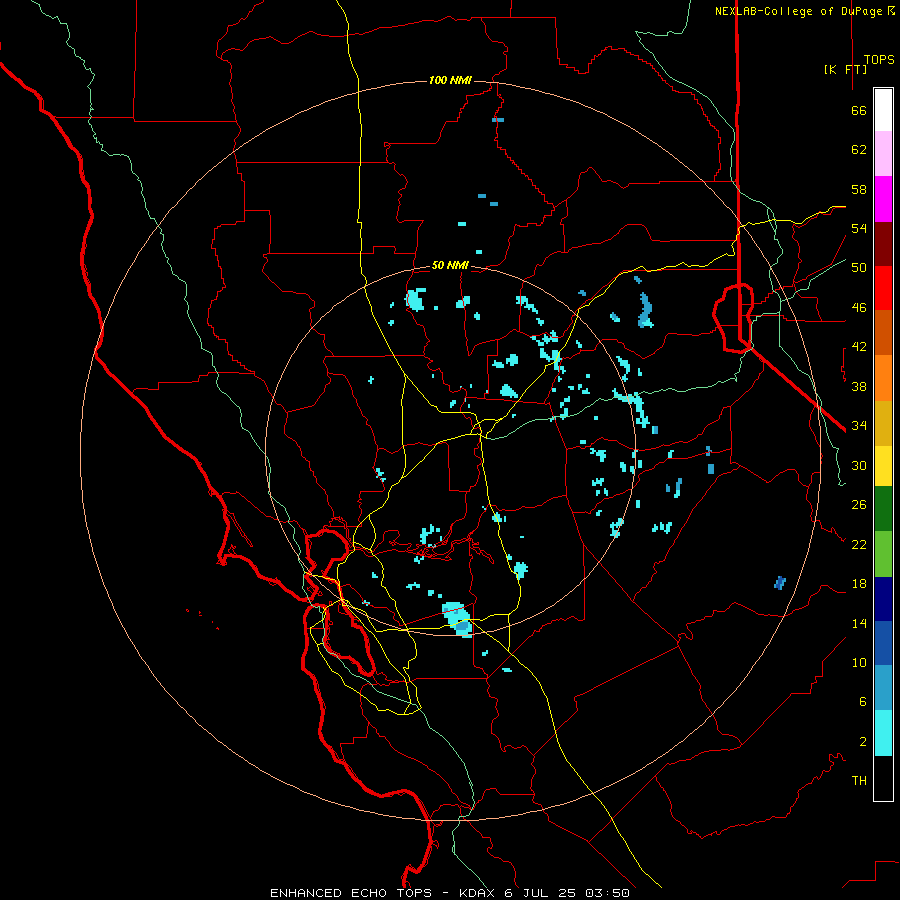This screenshot has height=900, width=900.
Task: Click the legend value 46
Action: tap(859, 308)
